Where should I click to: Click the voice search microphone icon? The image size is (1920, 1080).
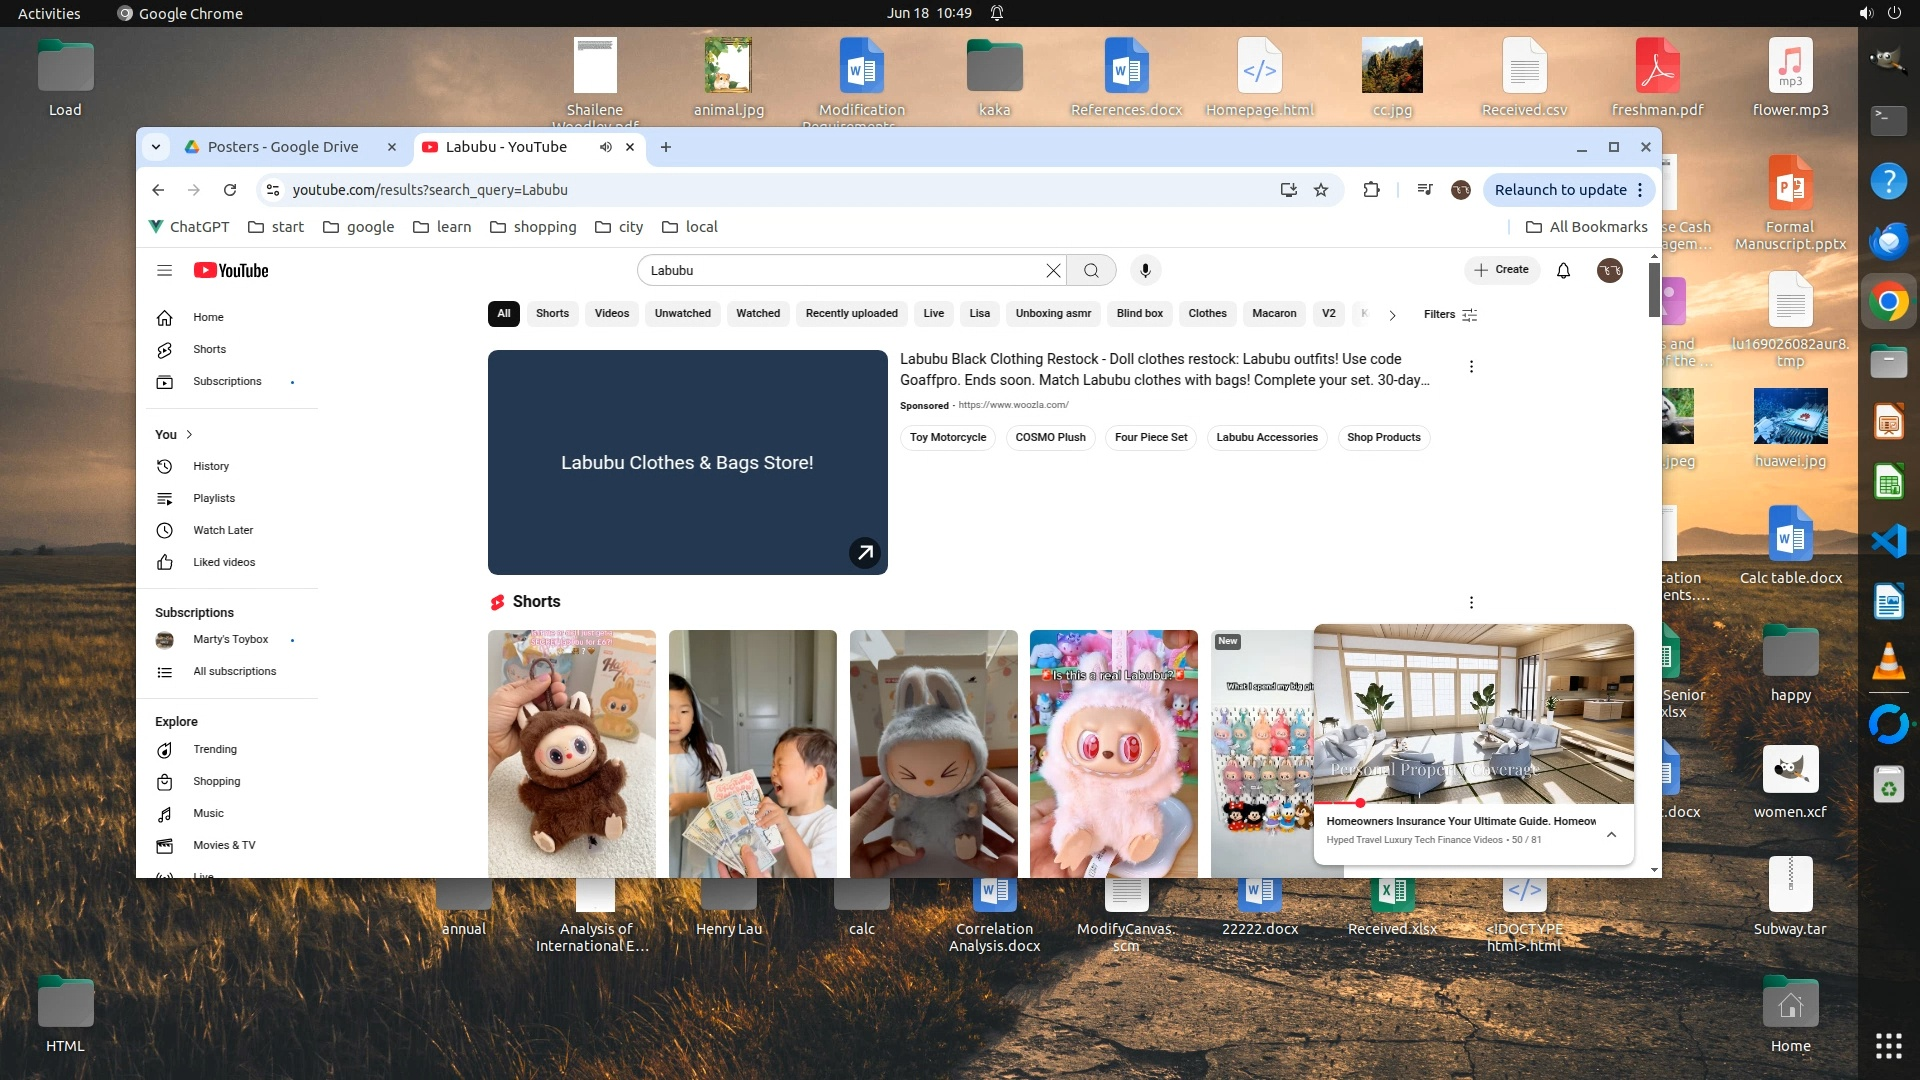click(1145, 270)
